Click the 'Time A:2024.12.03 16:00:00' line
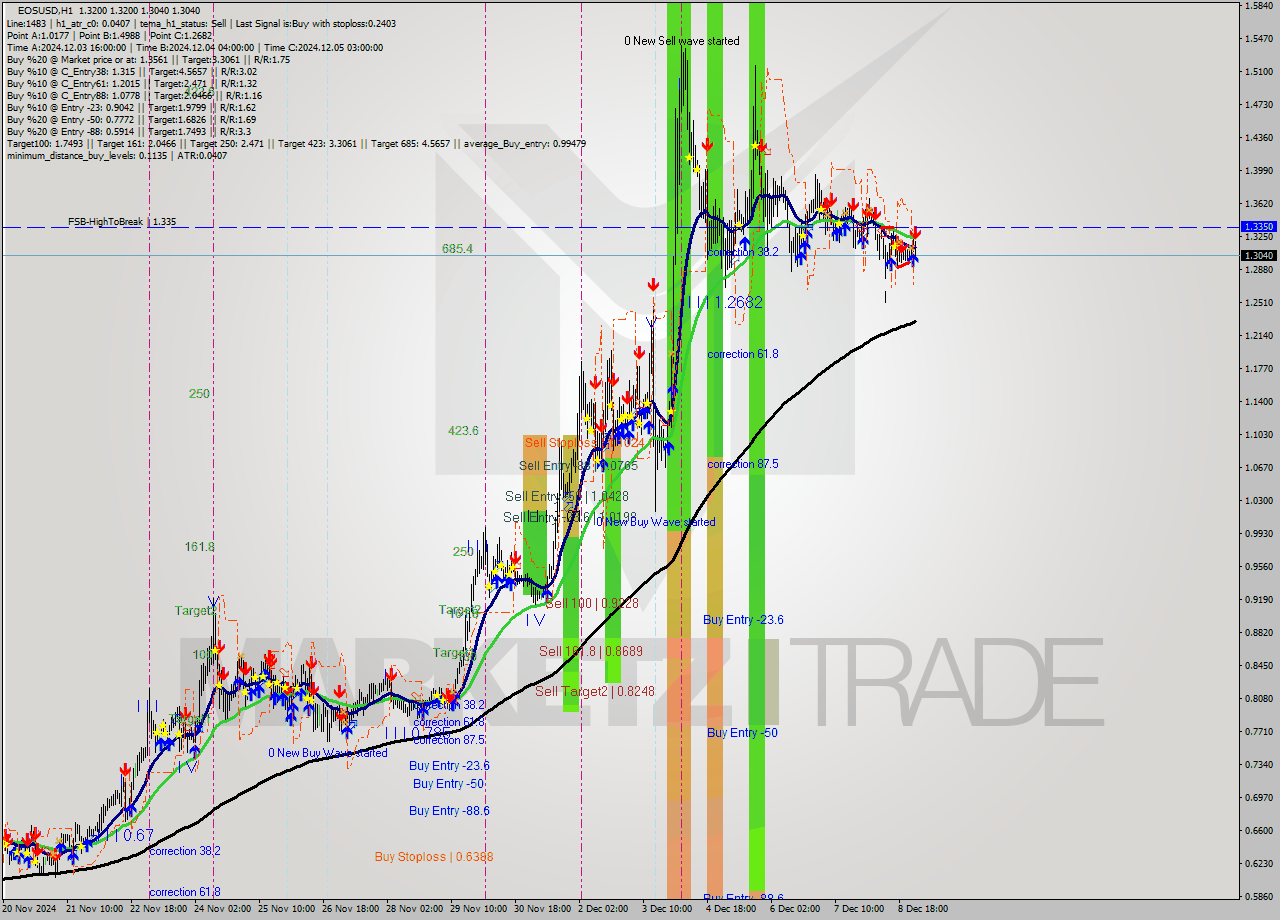 click(x=194, y=47)
